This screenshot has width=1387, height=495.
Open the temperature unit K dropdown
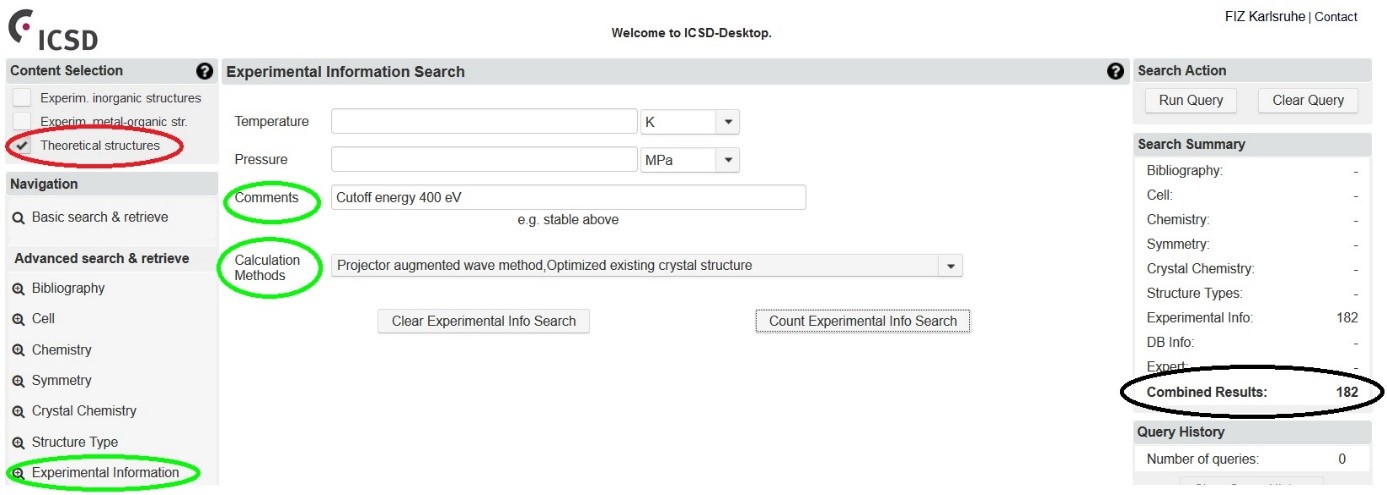pos(728,122)
